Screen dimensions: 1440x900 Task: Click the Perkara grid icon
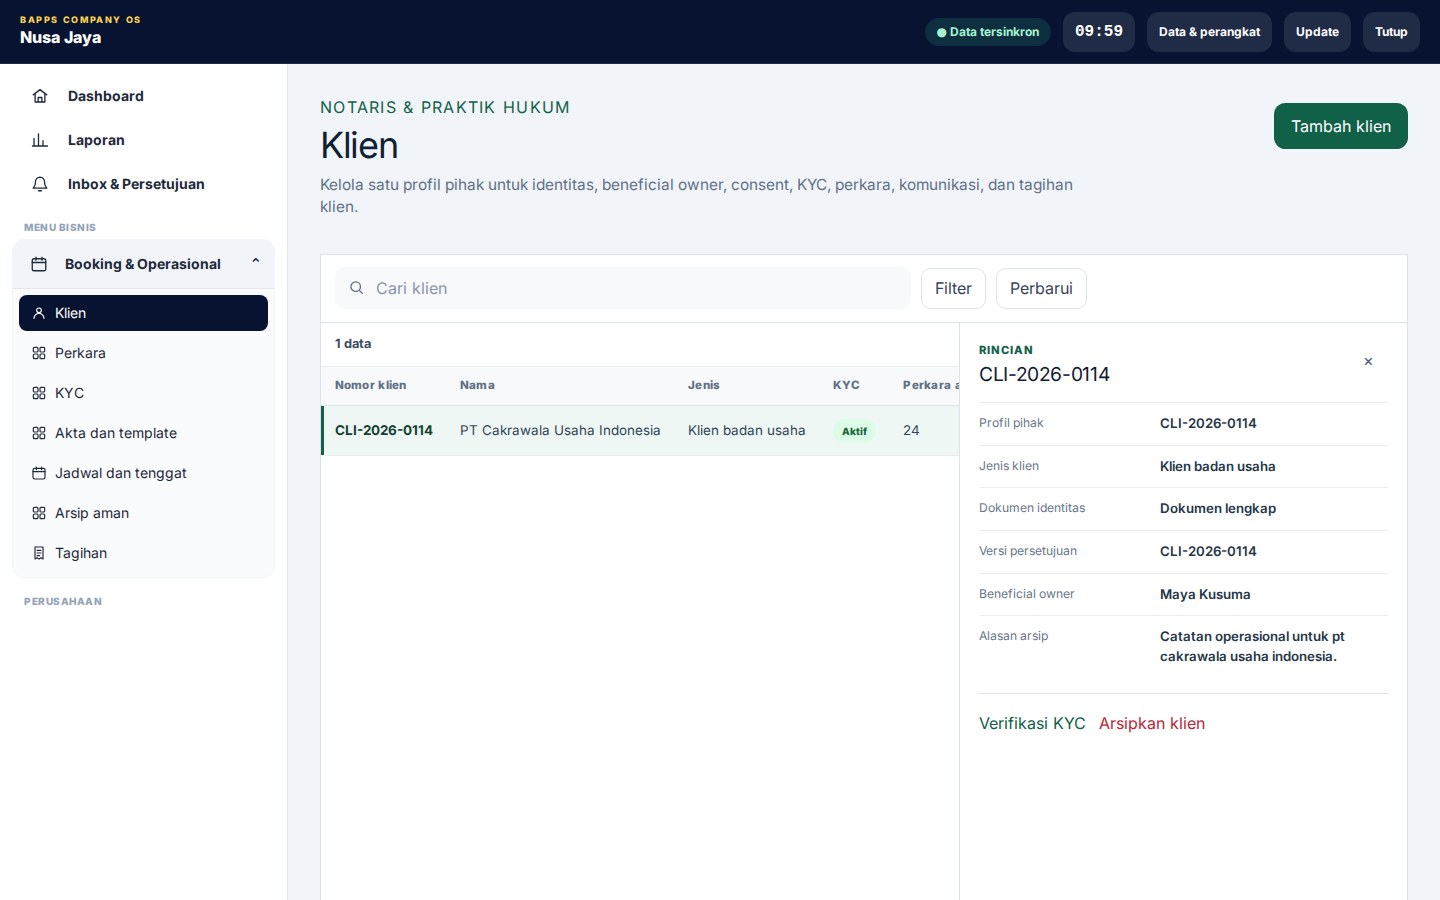click(x=39, y=353)
